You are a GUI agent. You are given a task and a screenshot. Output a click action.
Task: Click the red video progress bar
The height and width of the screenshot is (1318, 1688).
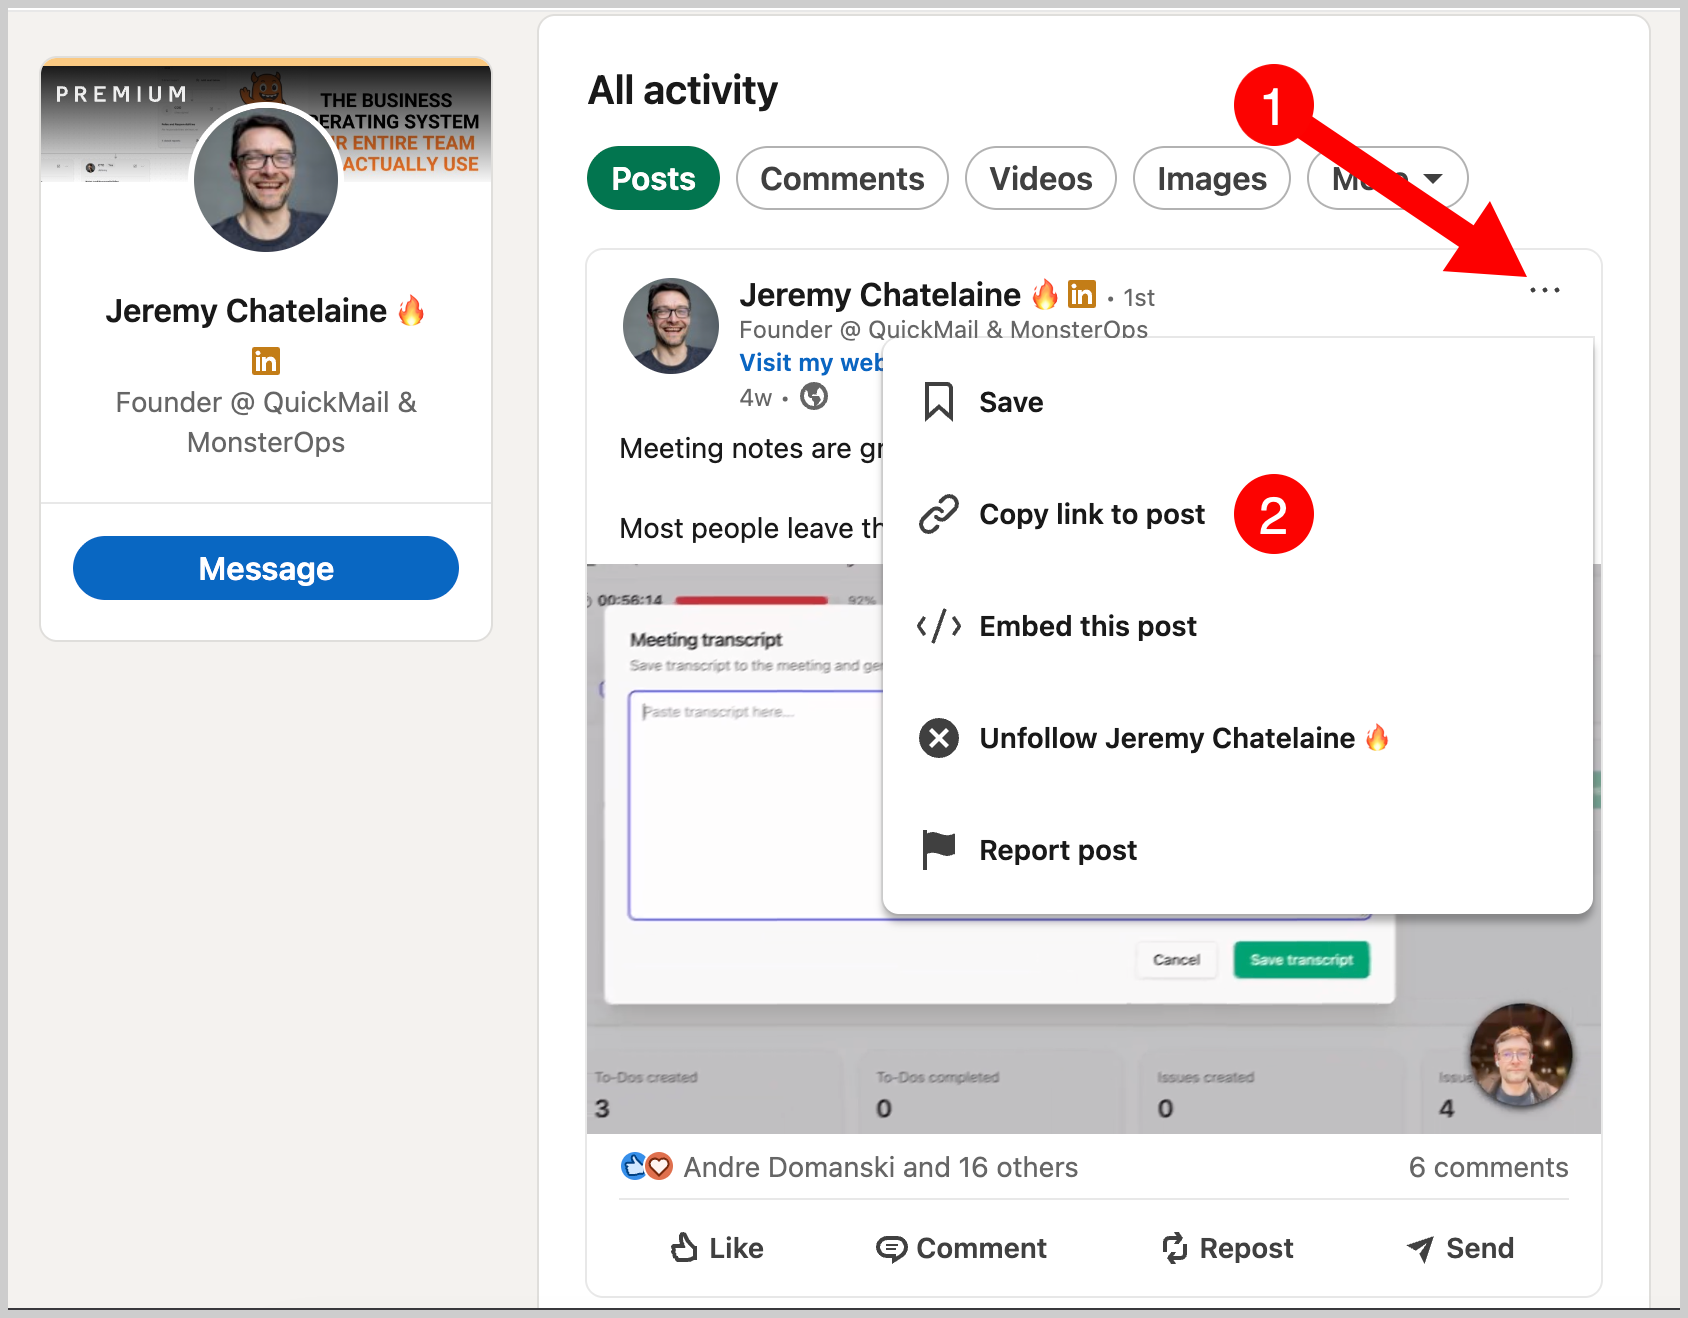click(x=751, y=601)
